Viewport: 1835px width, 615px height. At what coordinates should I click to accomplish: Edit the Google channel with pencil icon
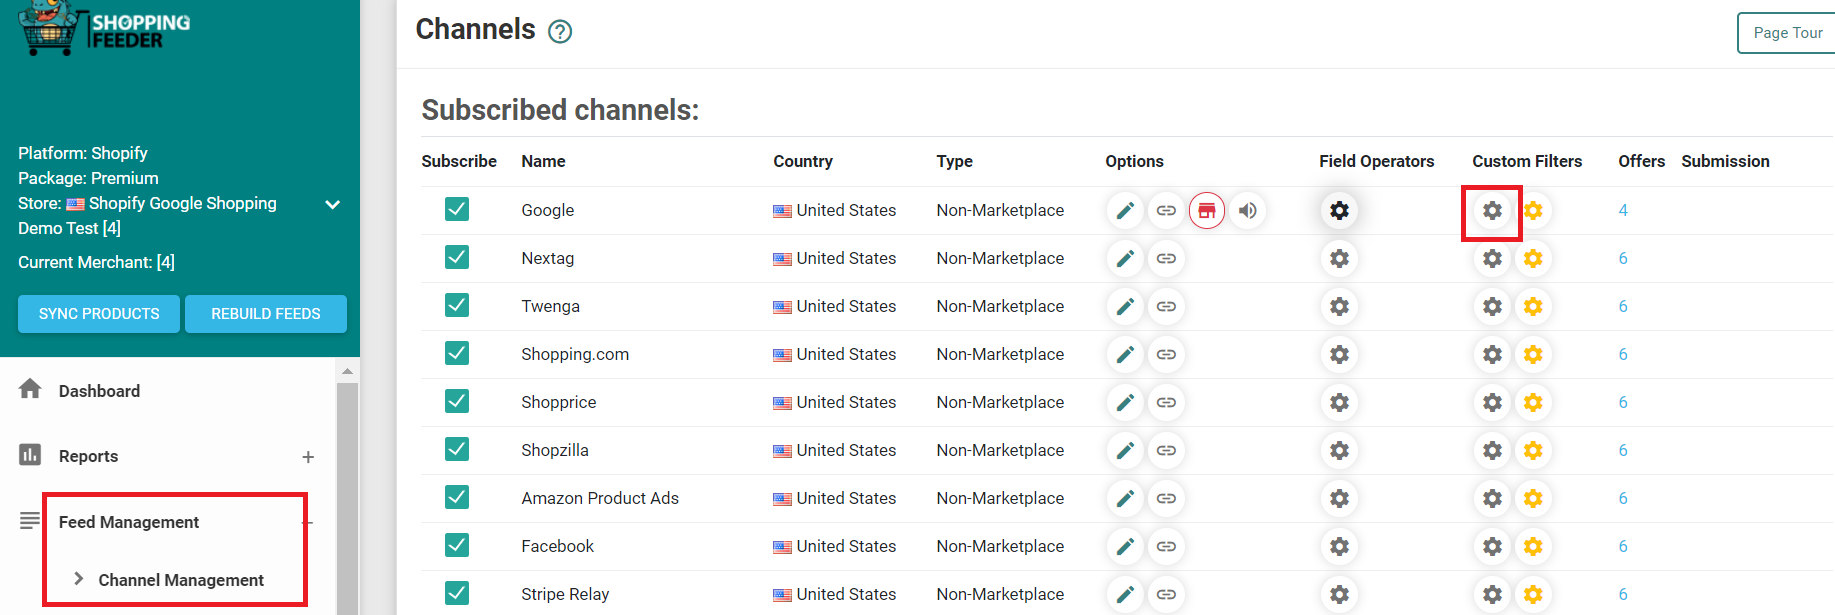[1125, 210]
